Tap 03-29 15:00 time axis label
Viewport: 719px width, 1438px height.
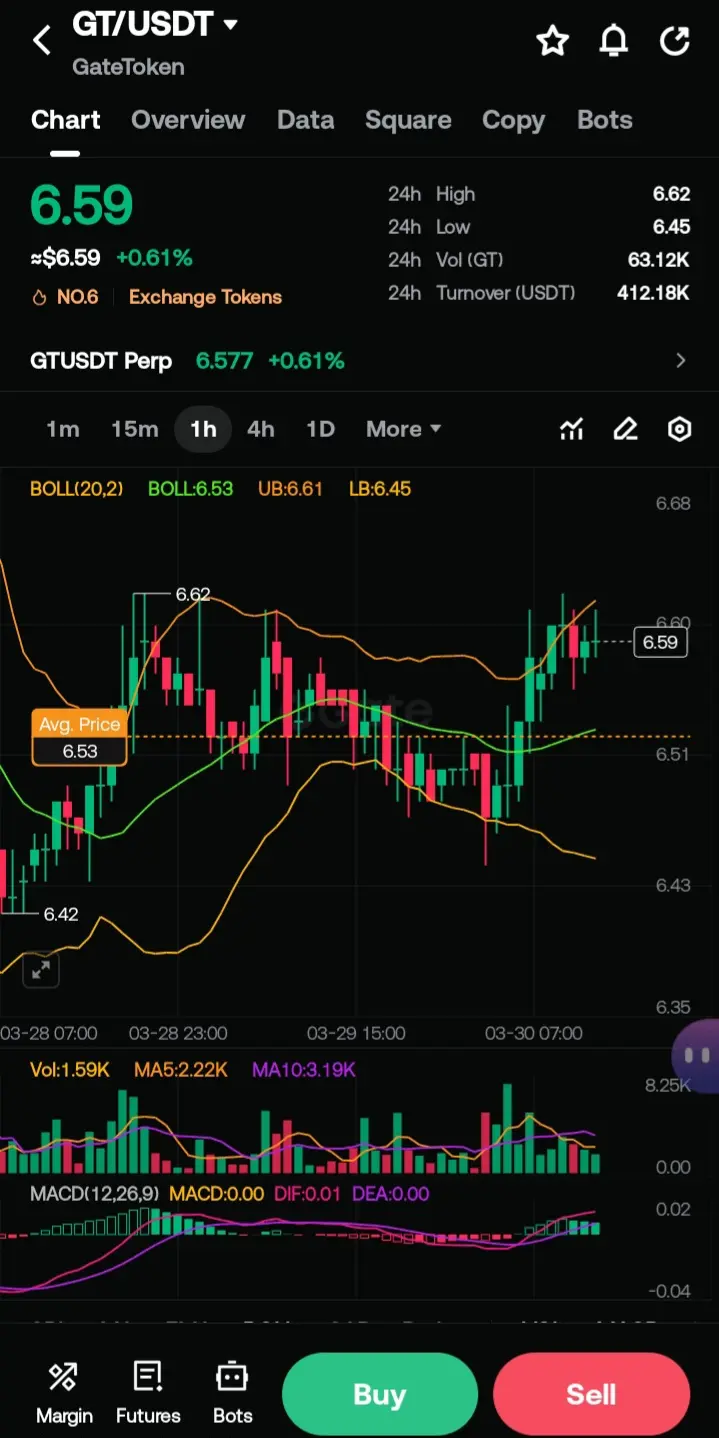tap(356, 1033)
